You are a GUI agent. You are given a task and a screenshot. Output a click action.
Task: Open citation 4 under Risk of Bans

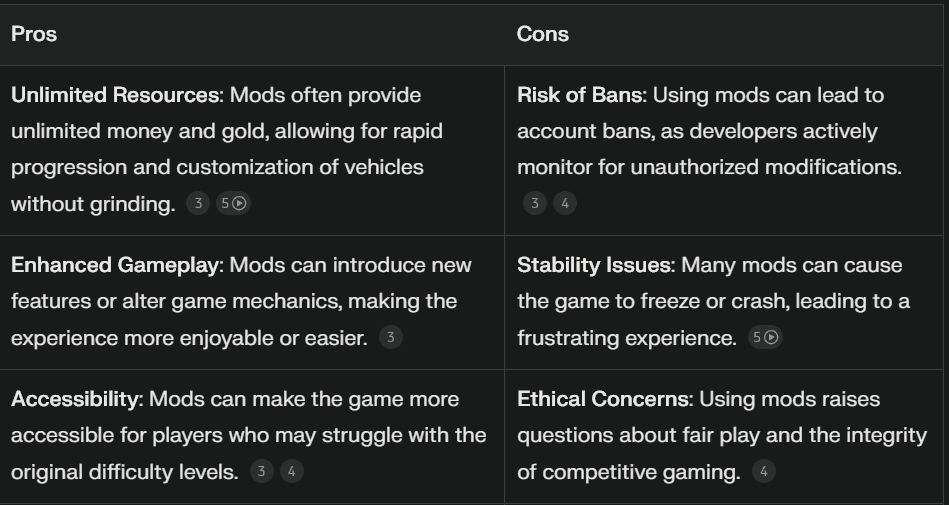point(565,203)
